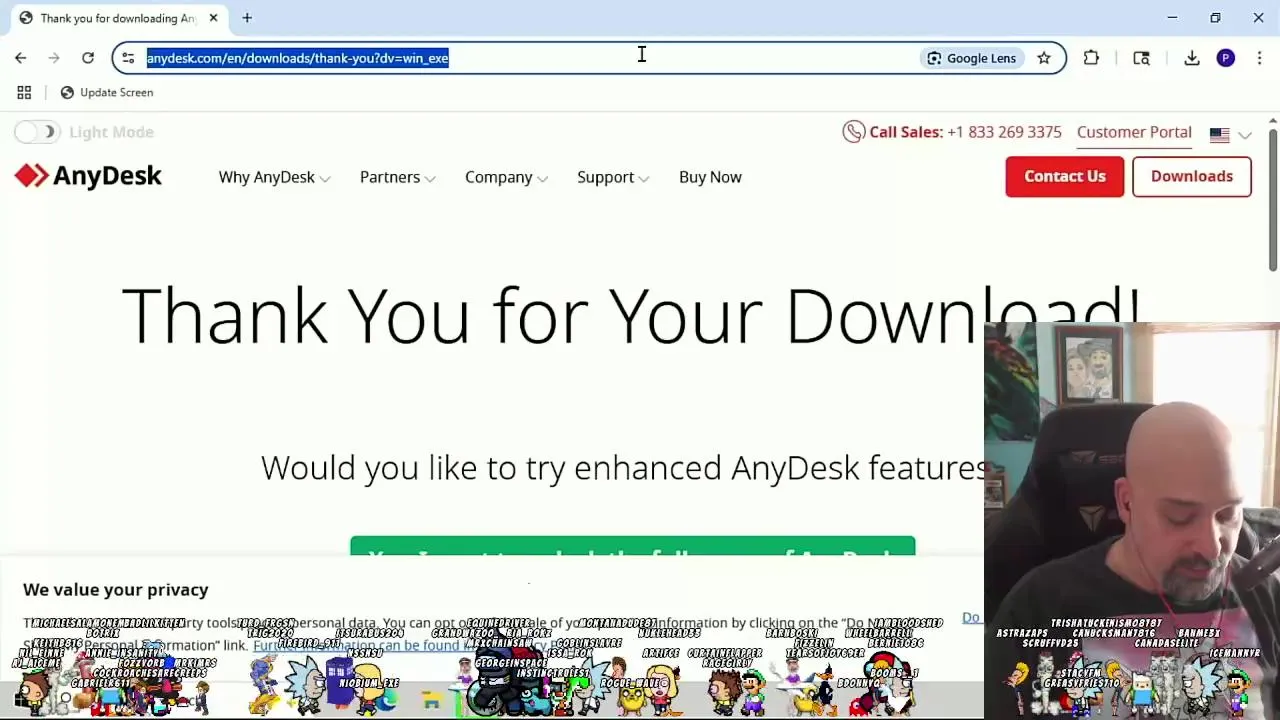Bookmark this page with the star
Viewport: 1280px width, 720px height.
(1044, 58)
